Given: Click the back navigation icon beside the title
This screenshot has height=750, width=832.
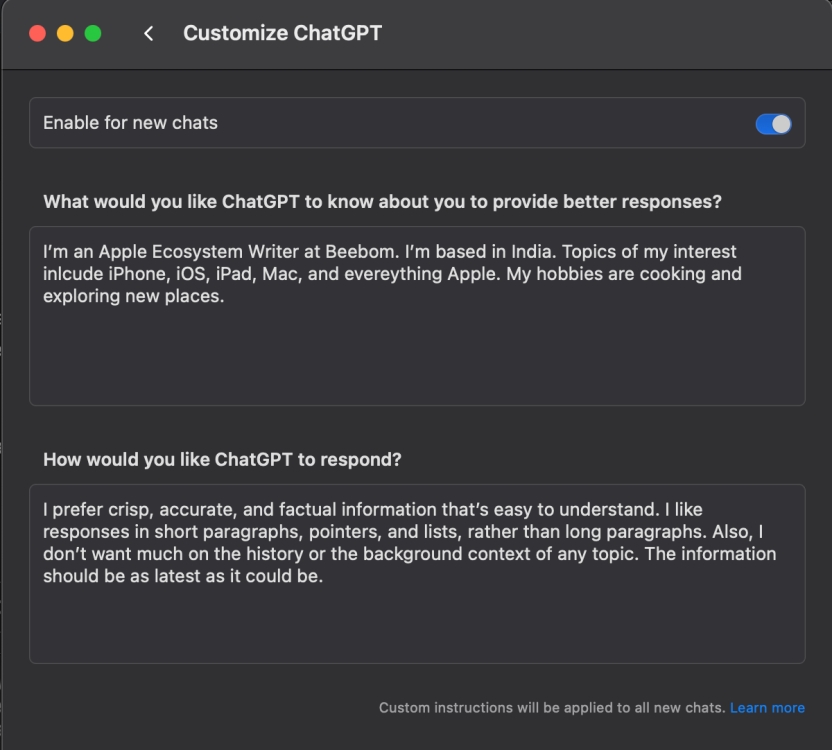Looking at the screenshot, I should coord(148,33).
